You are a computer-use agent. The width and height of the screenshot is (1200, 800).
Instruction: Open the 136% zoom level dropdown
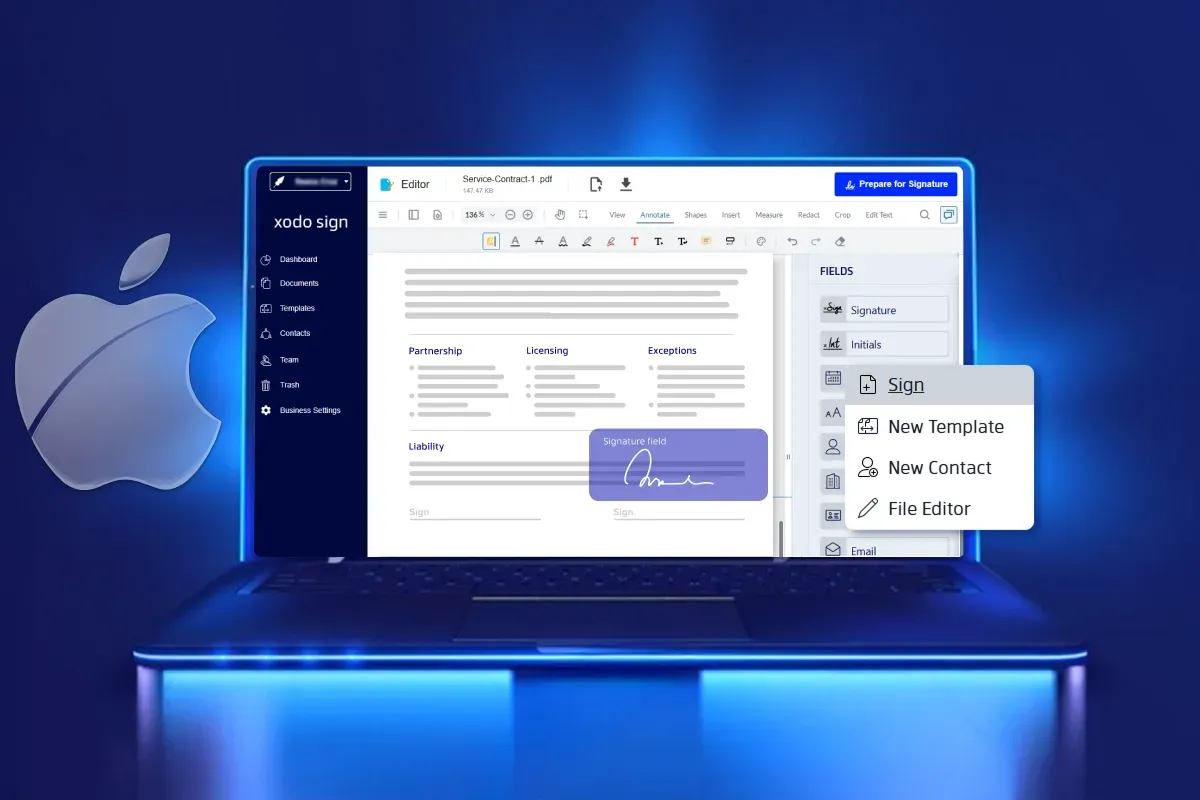(479, 215)
